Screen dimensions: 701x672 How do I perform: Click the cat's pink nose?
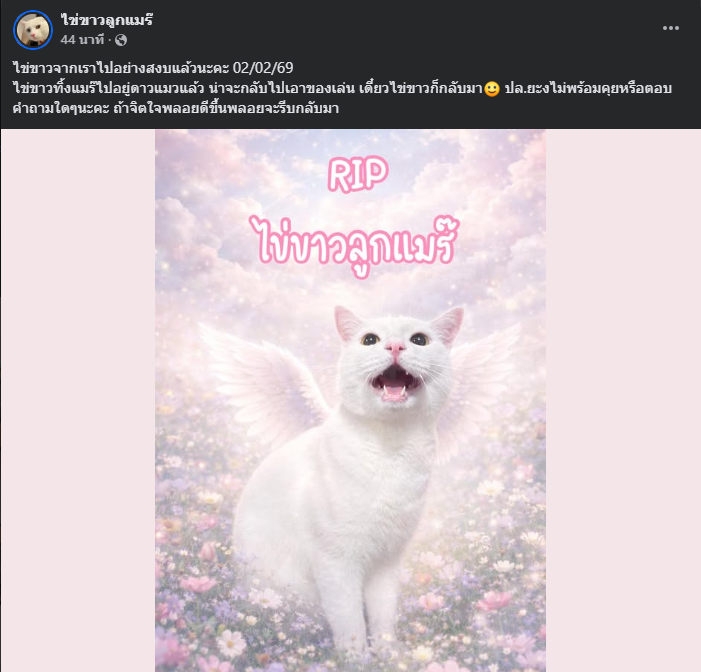pos(396,348)
